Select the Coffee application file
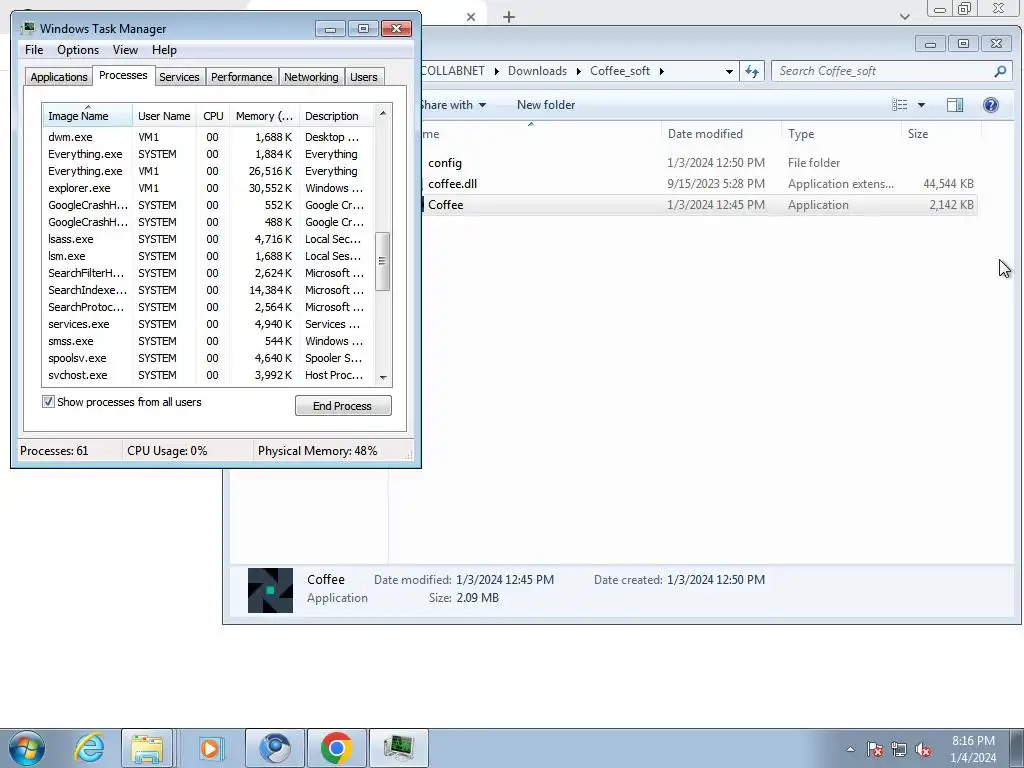1024x768 pixels. click(x=699, y=204)
